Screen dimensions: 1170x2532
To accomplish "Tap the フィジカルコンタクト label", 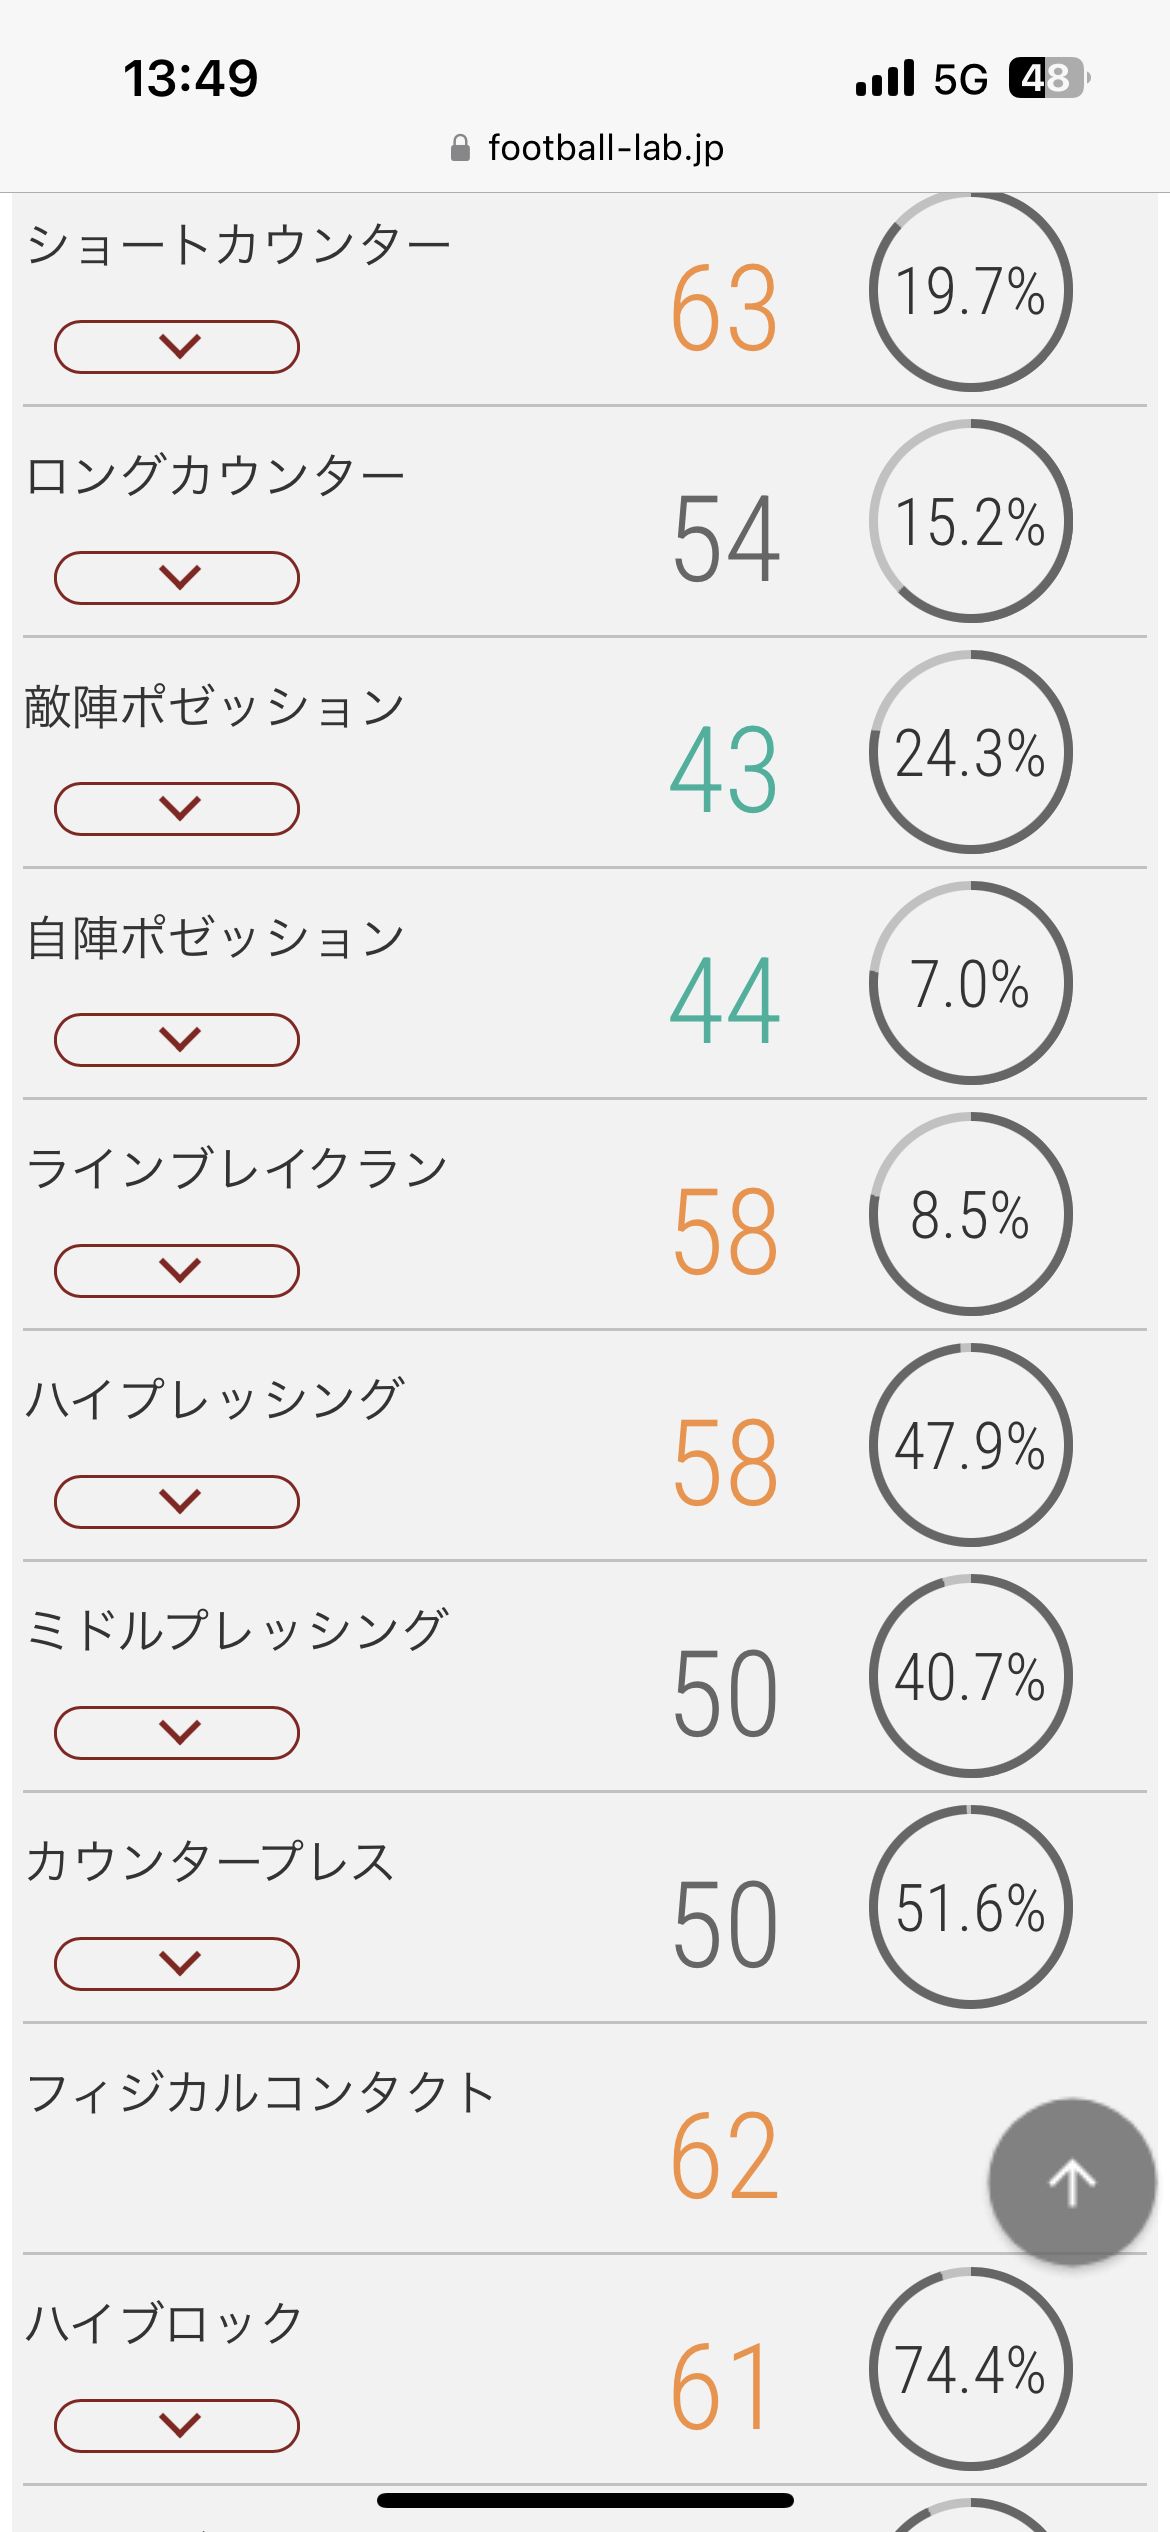I will tap(261, 2093).
